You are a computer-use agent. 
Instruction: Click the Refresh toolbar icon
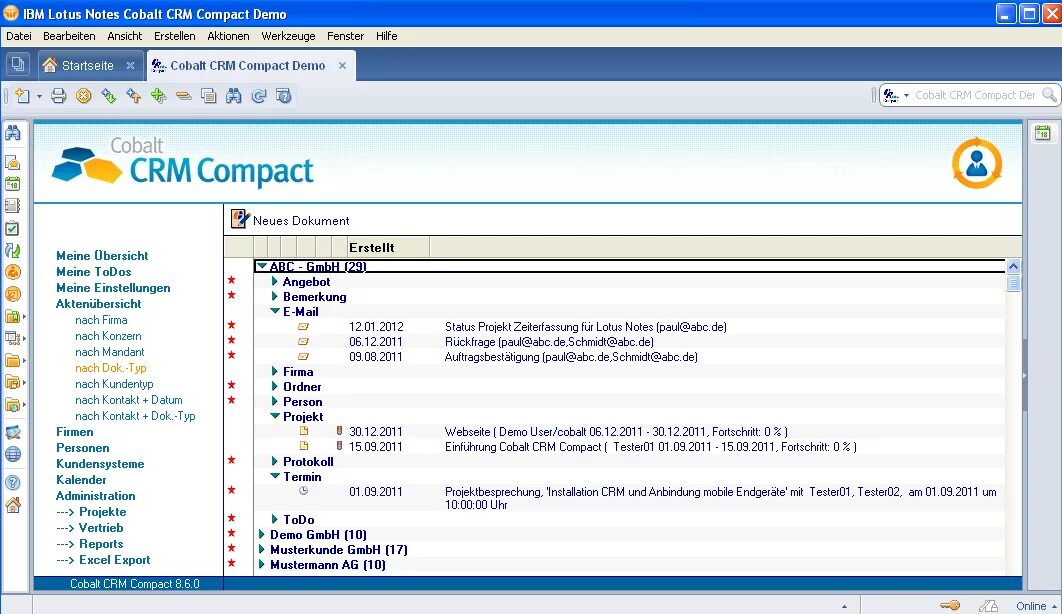coord(259,96)
